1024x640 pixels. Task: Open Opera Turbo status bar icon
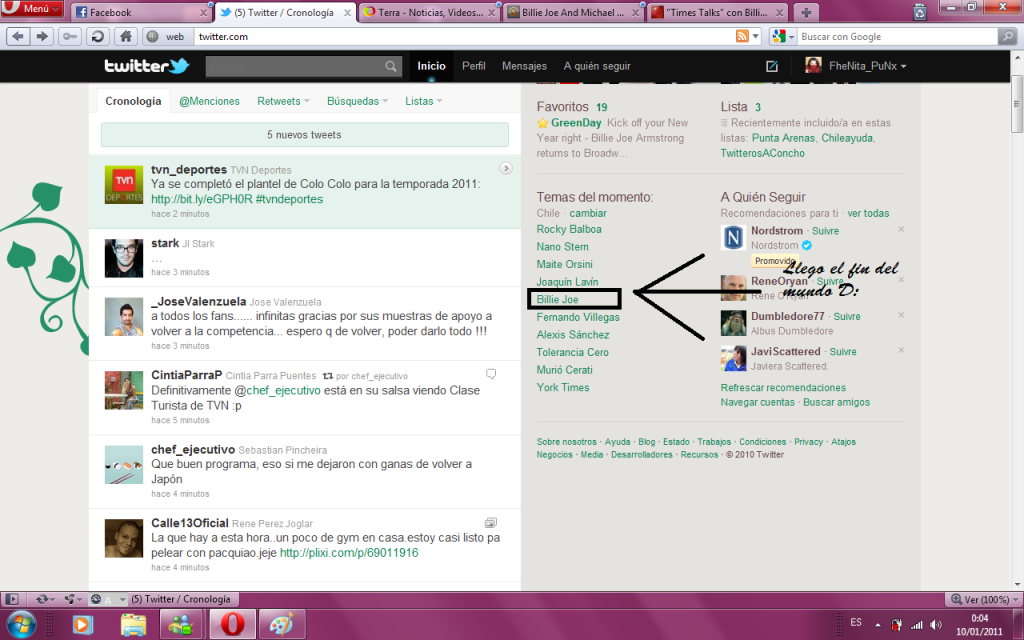[96, 599]
